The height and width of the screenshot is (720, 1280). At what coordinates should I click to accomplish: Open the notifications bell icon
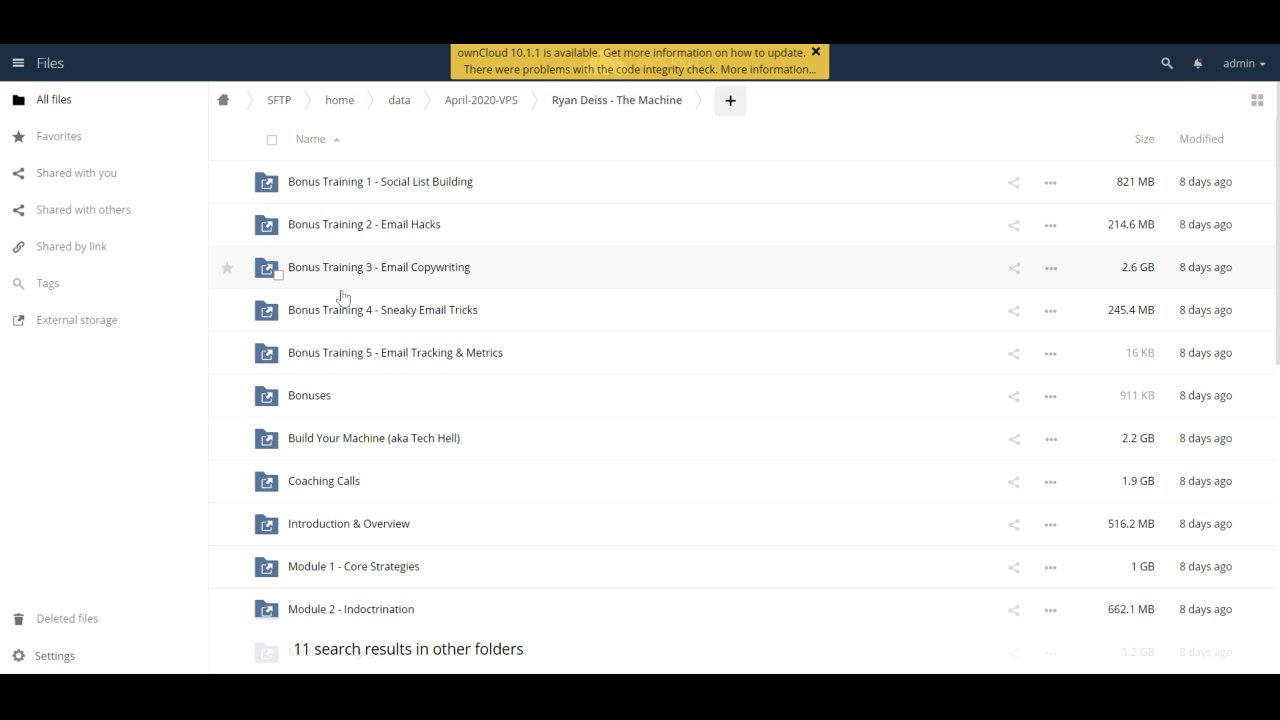(x=1198, y=63)
